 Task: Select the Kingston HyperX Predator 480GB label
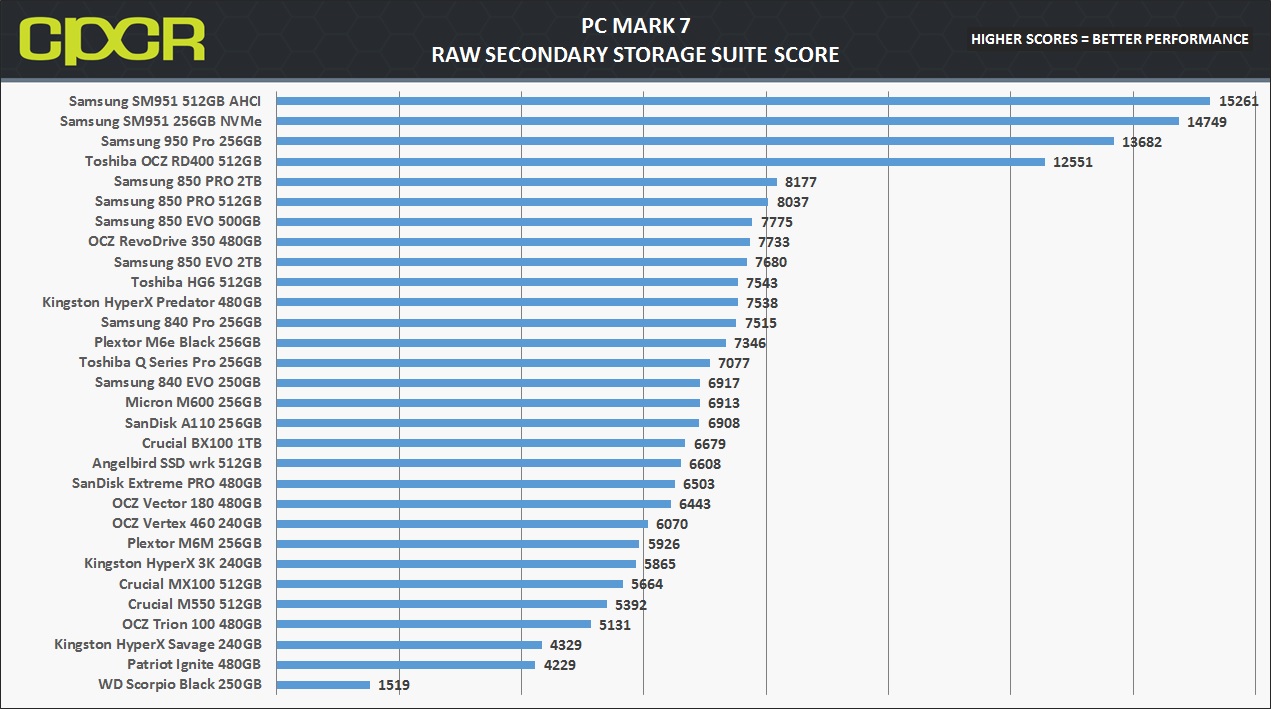coord(152,302)
